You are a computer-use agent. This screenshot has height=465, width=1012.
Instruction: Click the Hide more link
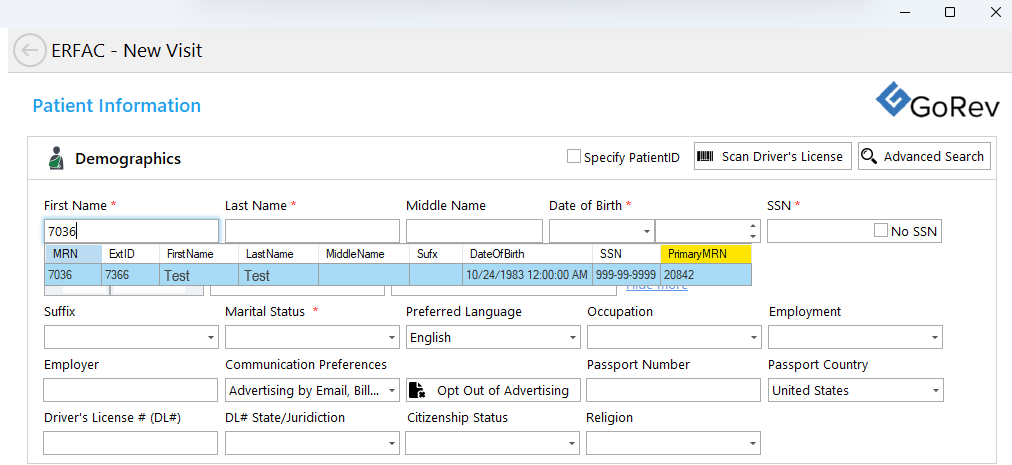pyautogui.click(x=657, y=287)
